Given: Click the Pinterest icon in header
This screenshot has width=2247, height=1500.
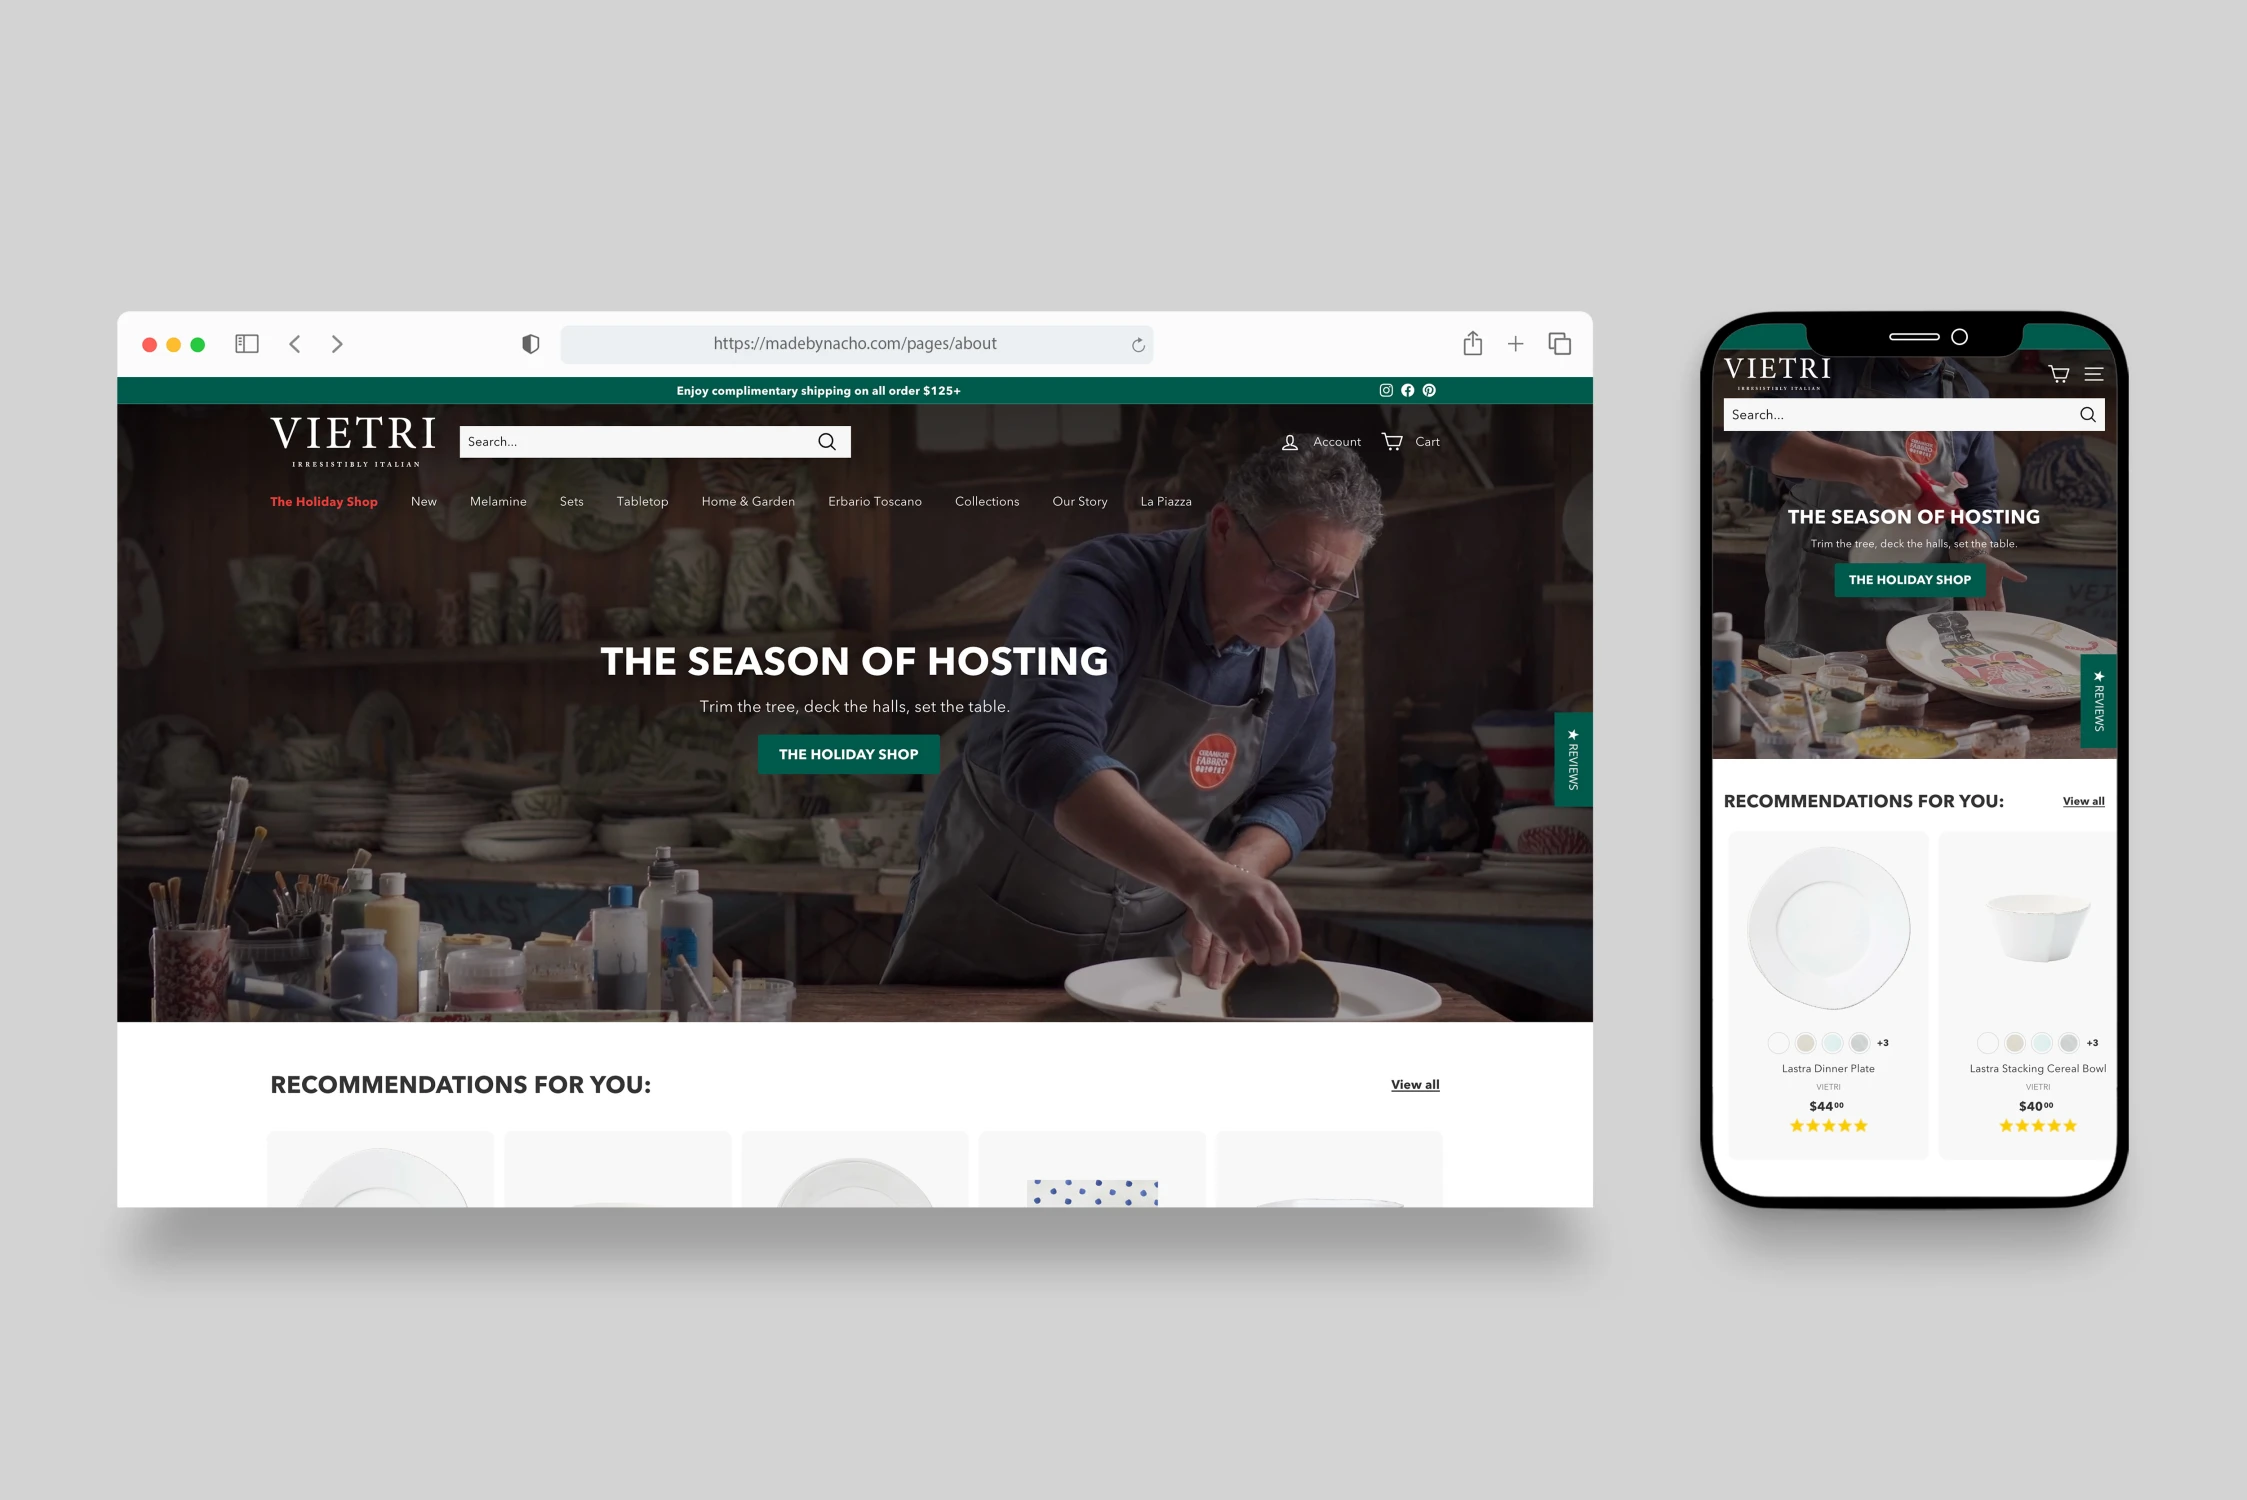Looking at the screenshot, I should coord(1430,390).
